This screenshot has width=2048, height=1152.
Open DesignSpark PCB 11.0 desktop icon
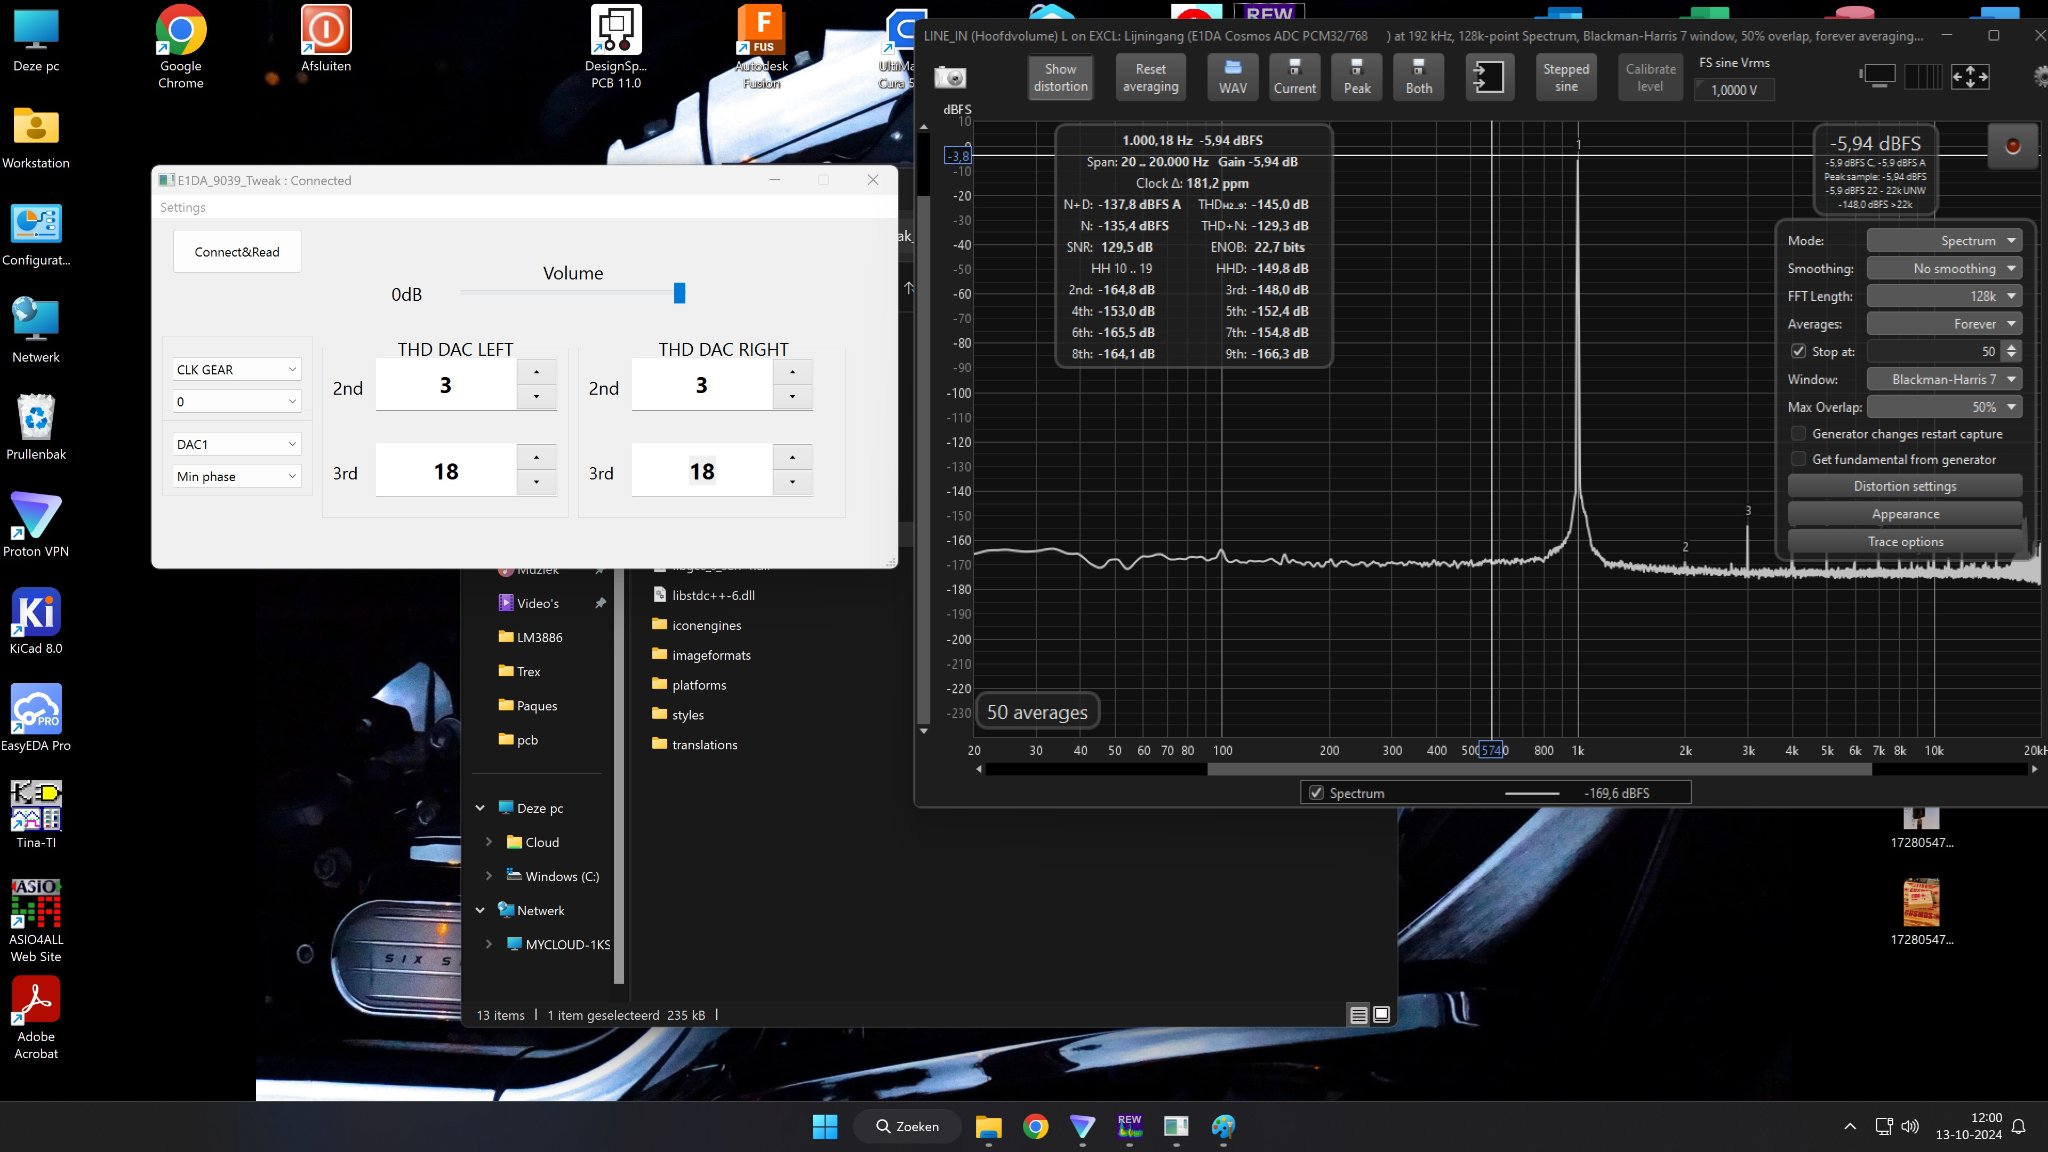coord(616,47)
